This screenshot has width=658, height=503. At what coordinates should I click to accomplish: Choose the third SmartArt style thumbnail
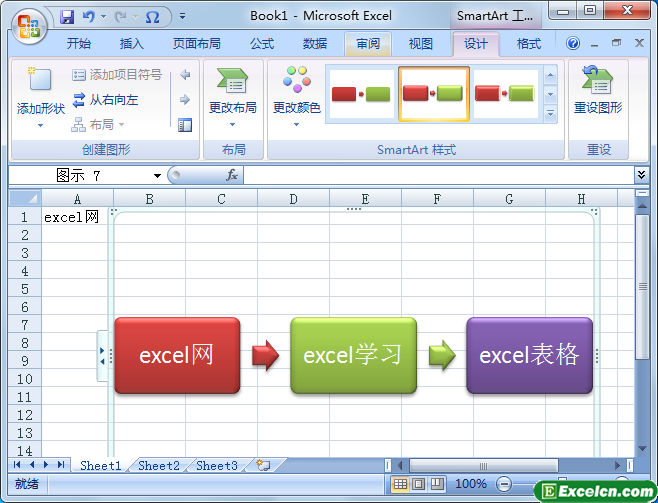505,94
